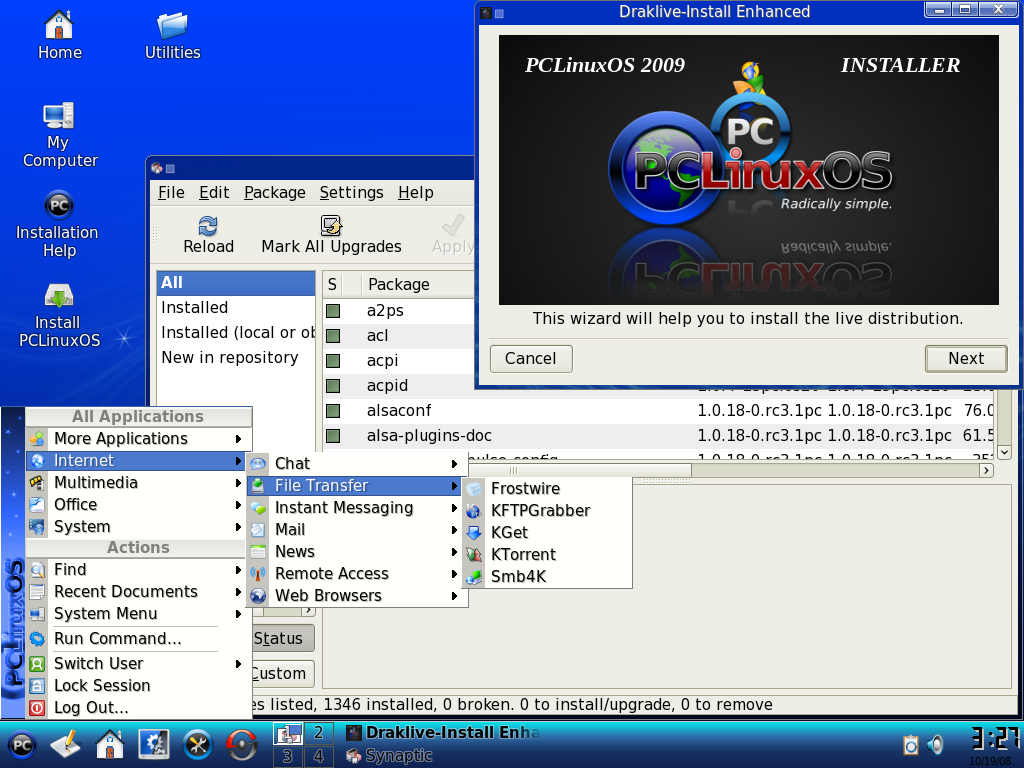Open the File menu in Synaptic

[171, 193]
